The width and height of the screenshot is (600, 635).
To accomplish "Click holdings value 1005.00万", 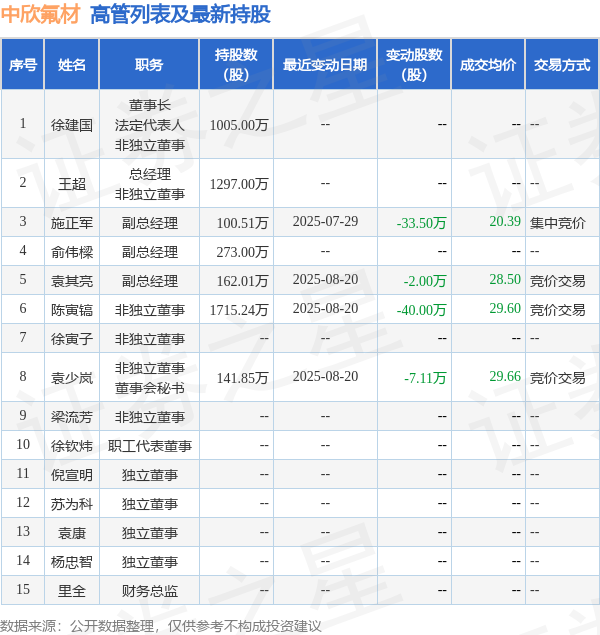I will 239,125.
